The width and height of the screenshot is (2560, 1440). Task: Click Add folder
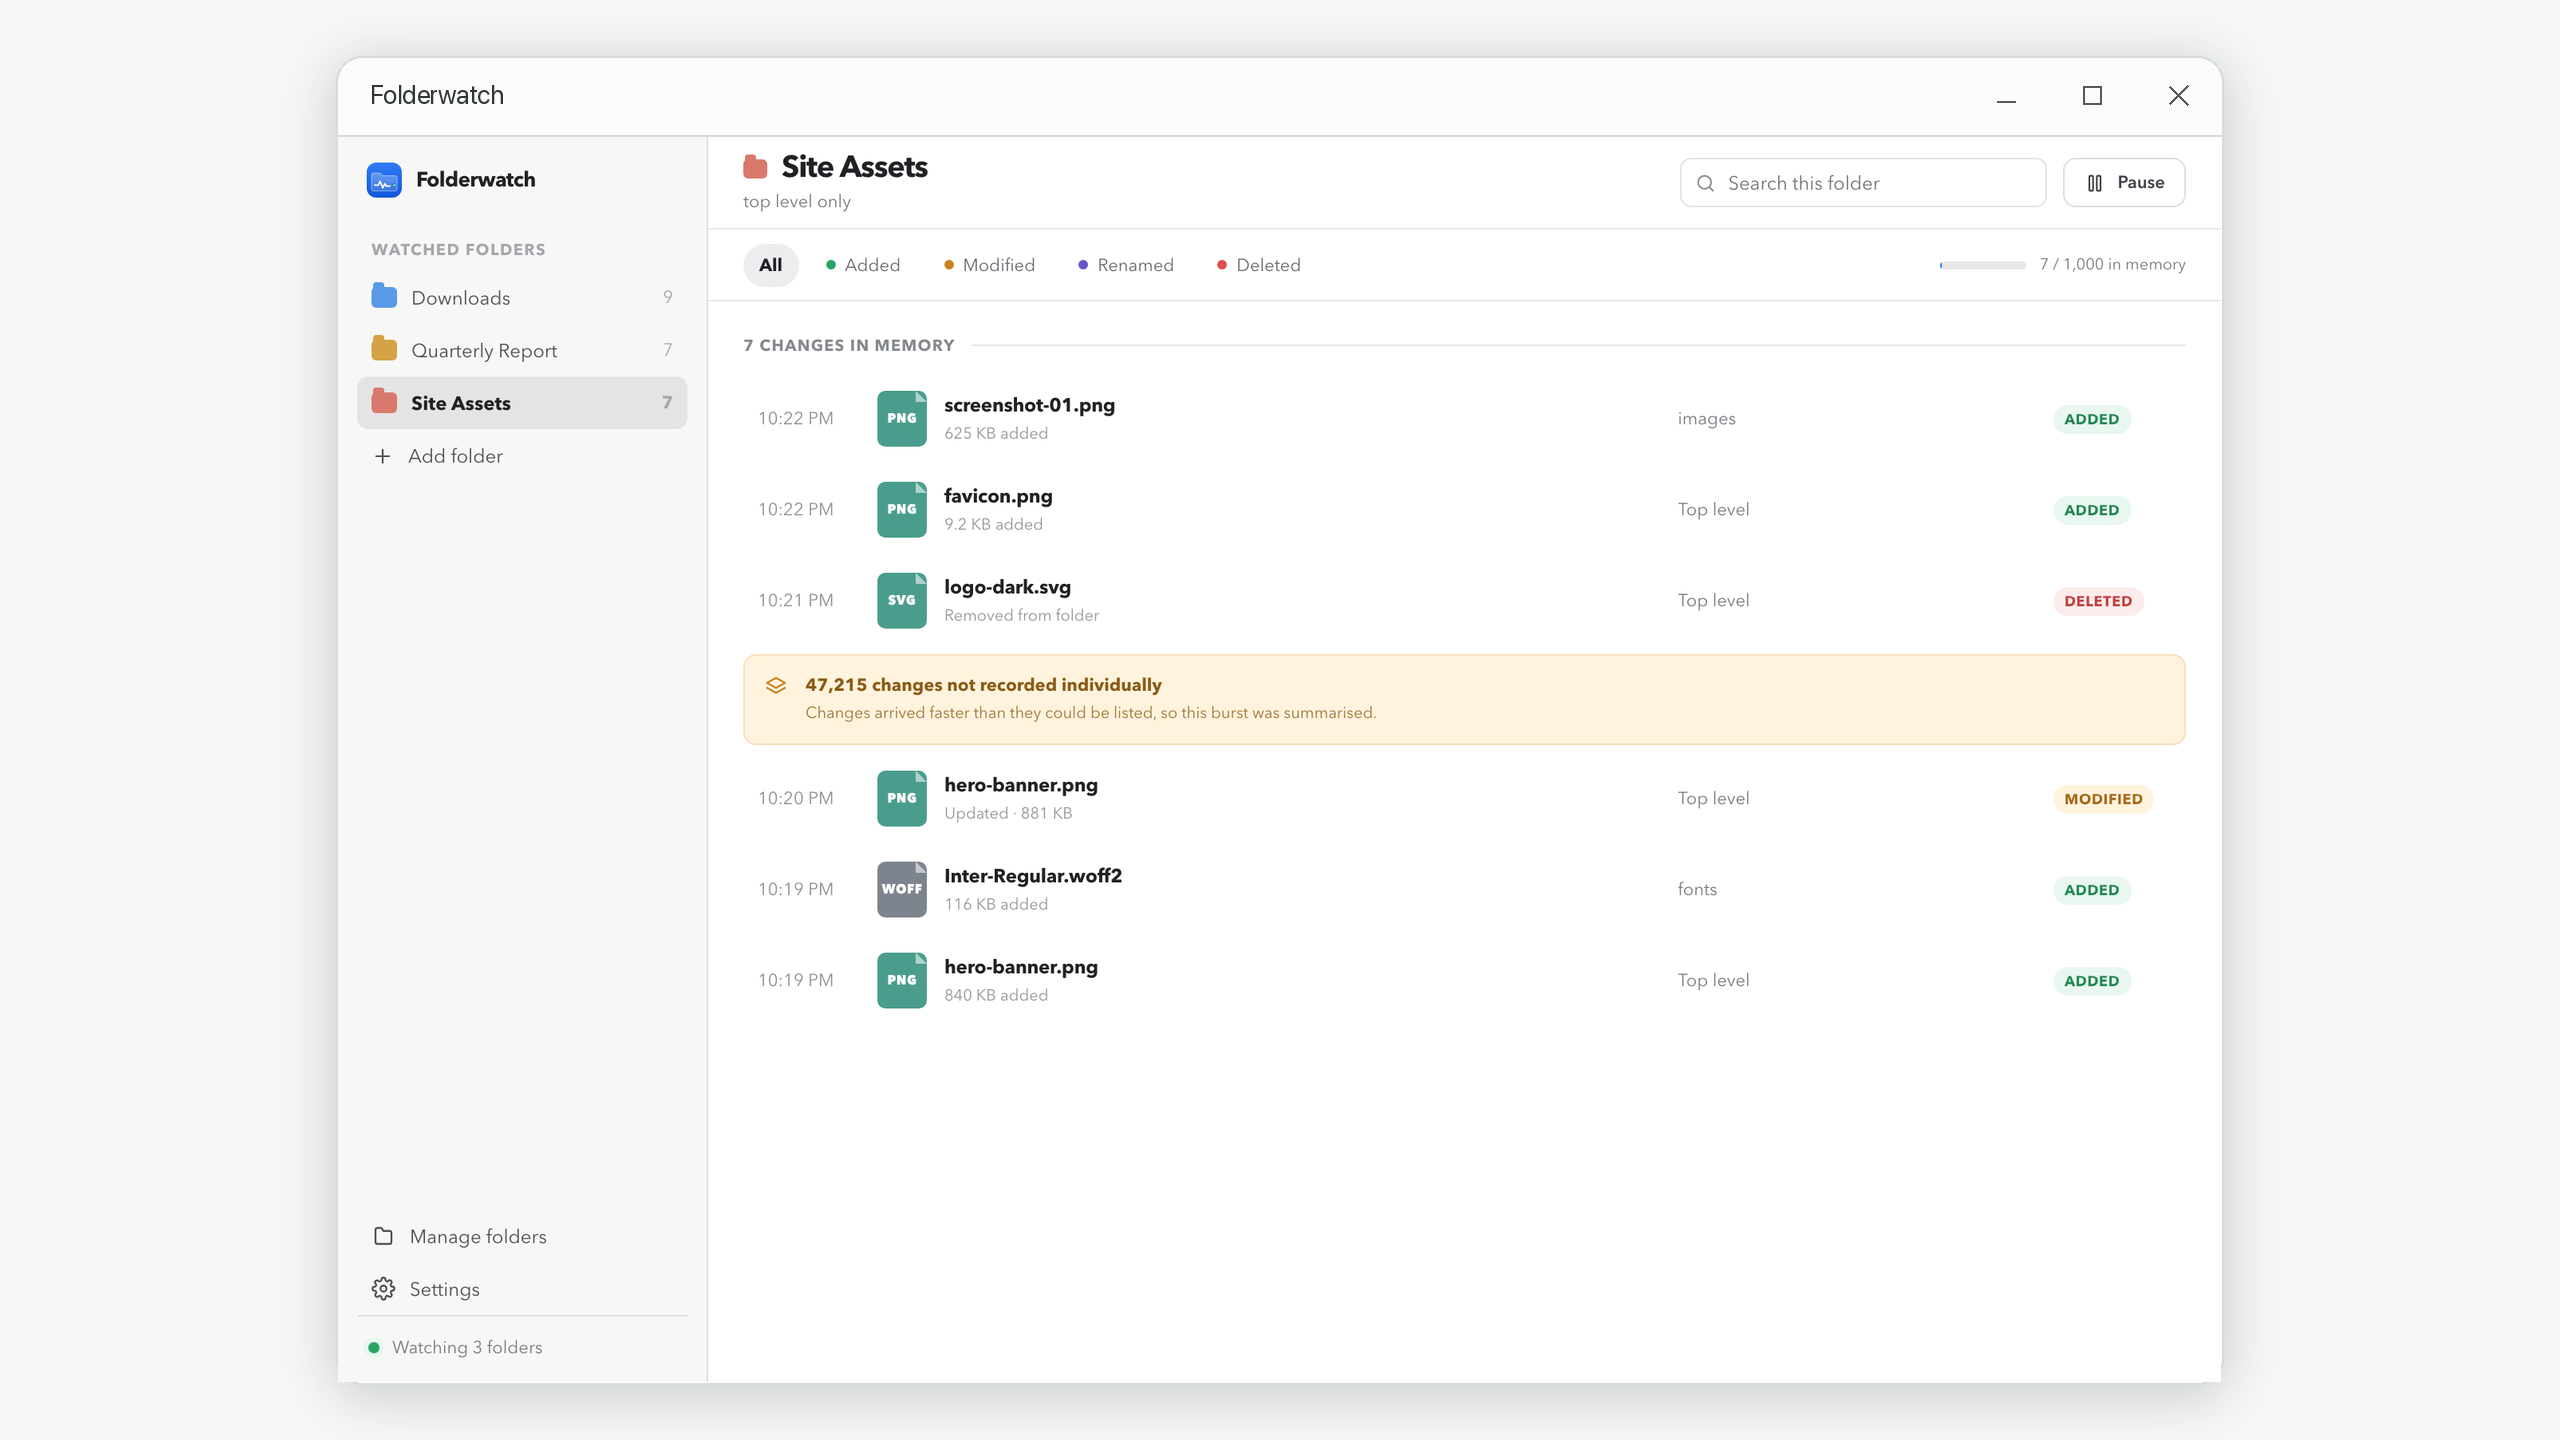tap(522, 456)
